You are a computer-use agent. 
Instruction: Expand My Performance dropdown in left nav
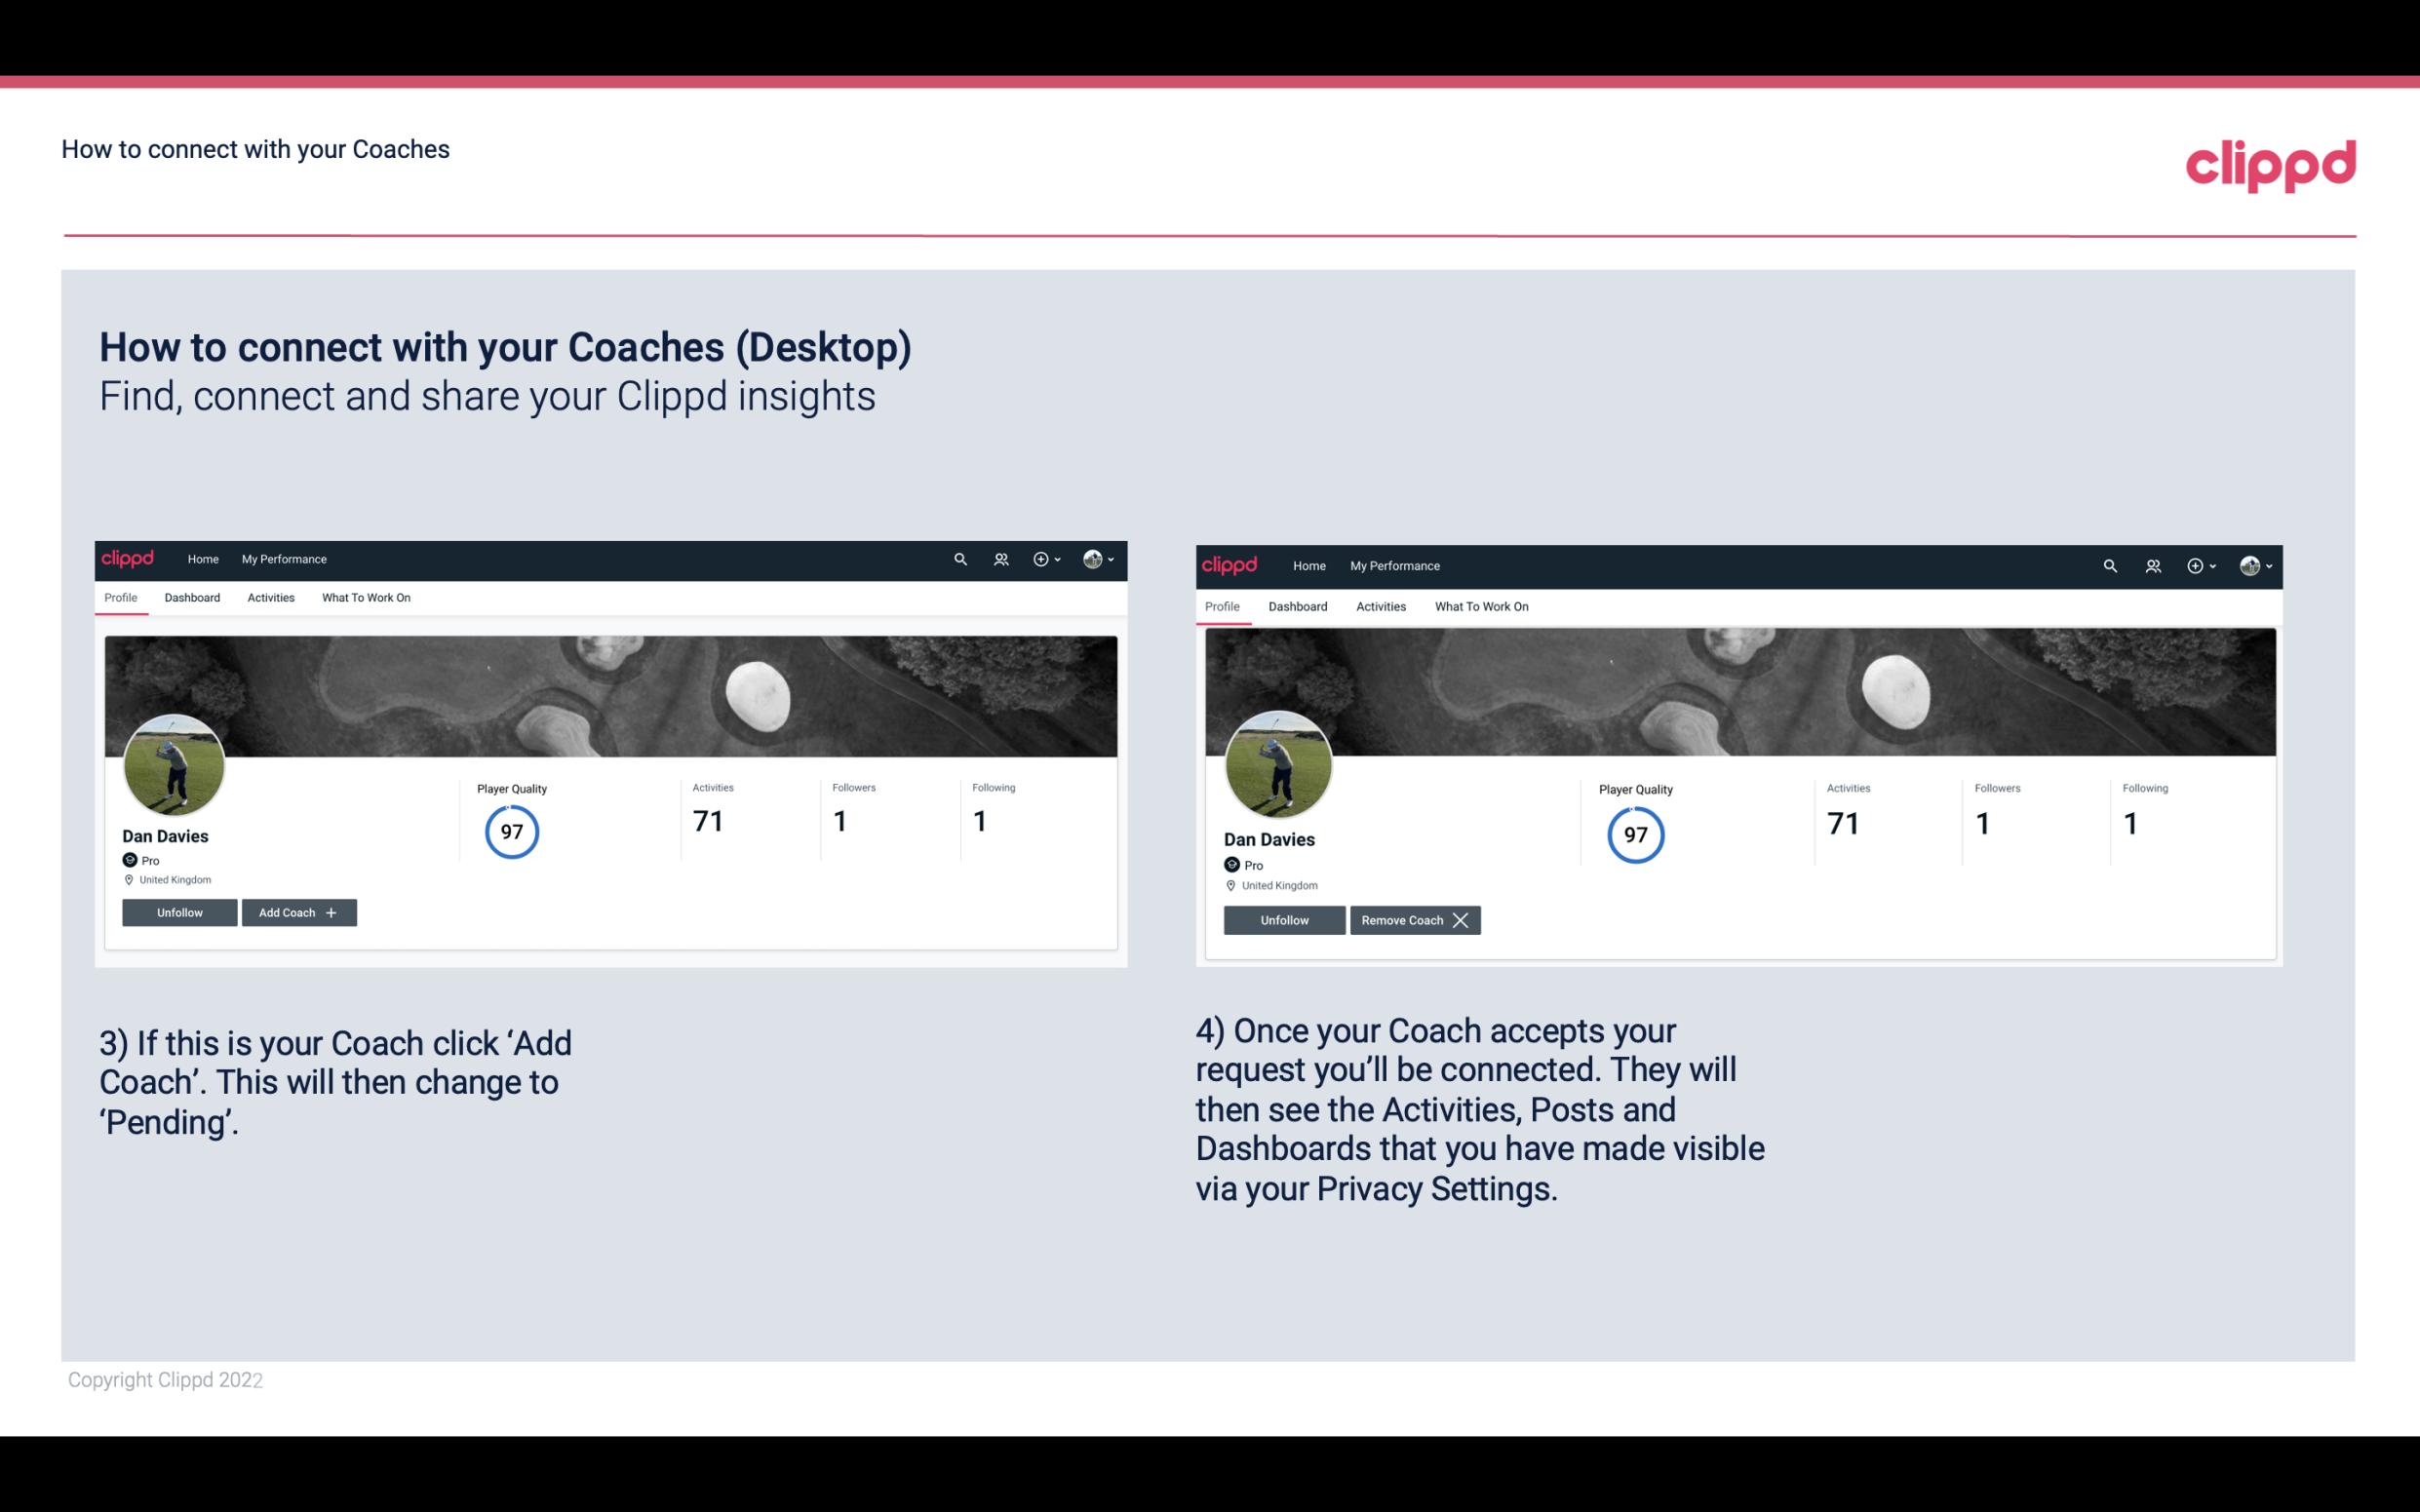pyautogui.click(x=284, y=558)
